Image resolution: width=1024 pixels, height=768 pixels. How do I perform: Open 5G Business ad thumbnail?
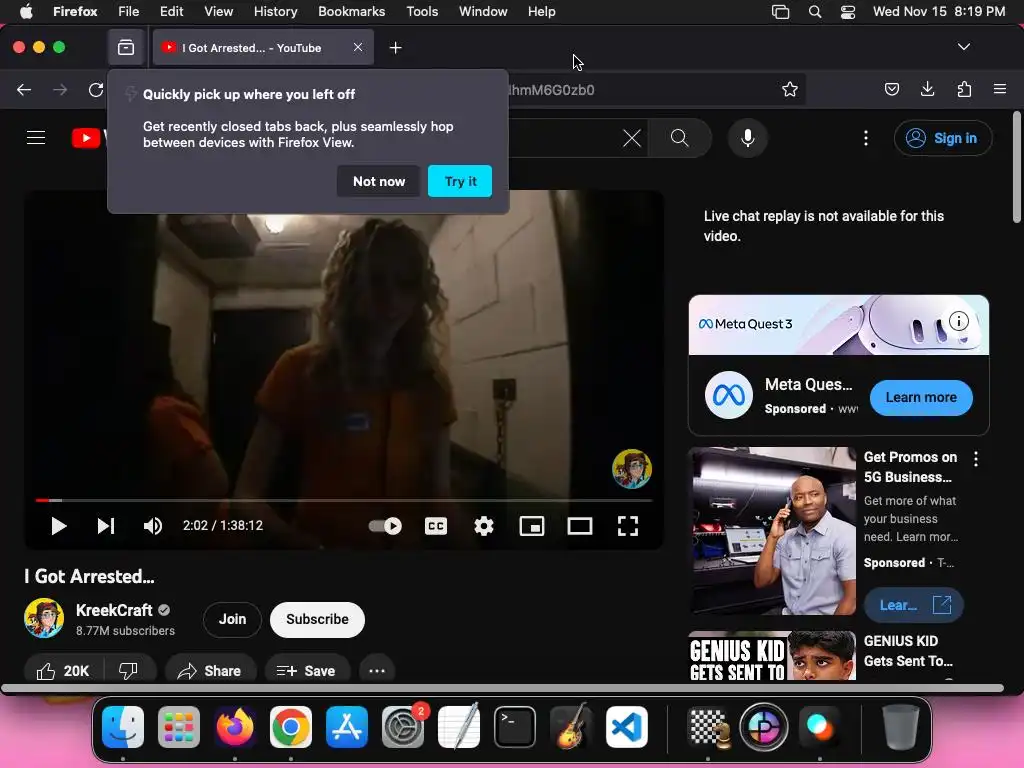[773, 530]
